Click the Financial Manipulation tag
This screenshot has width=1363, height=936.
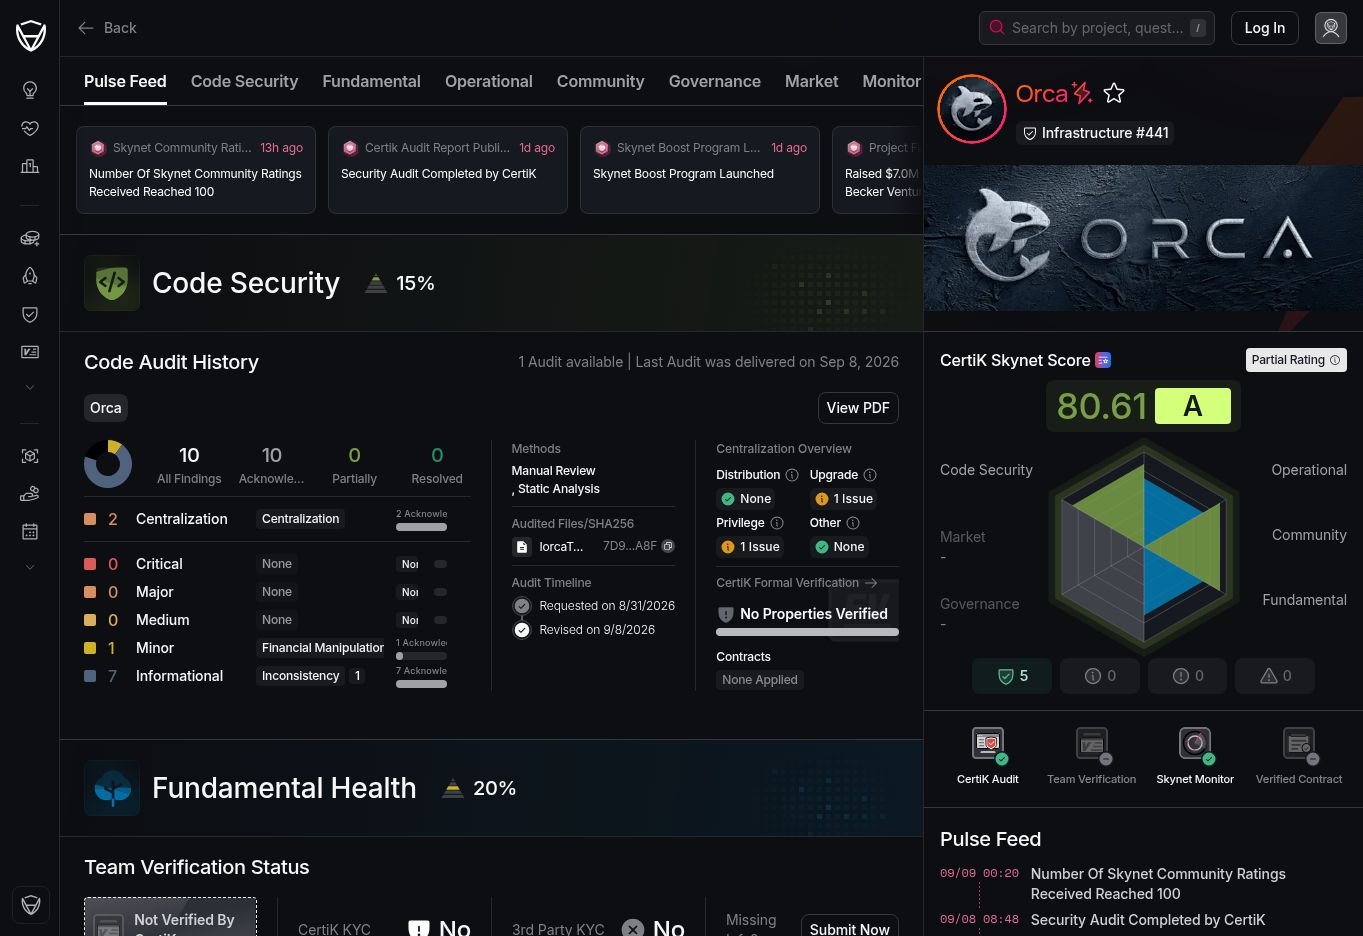tap(322, 648)
